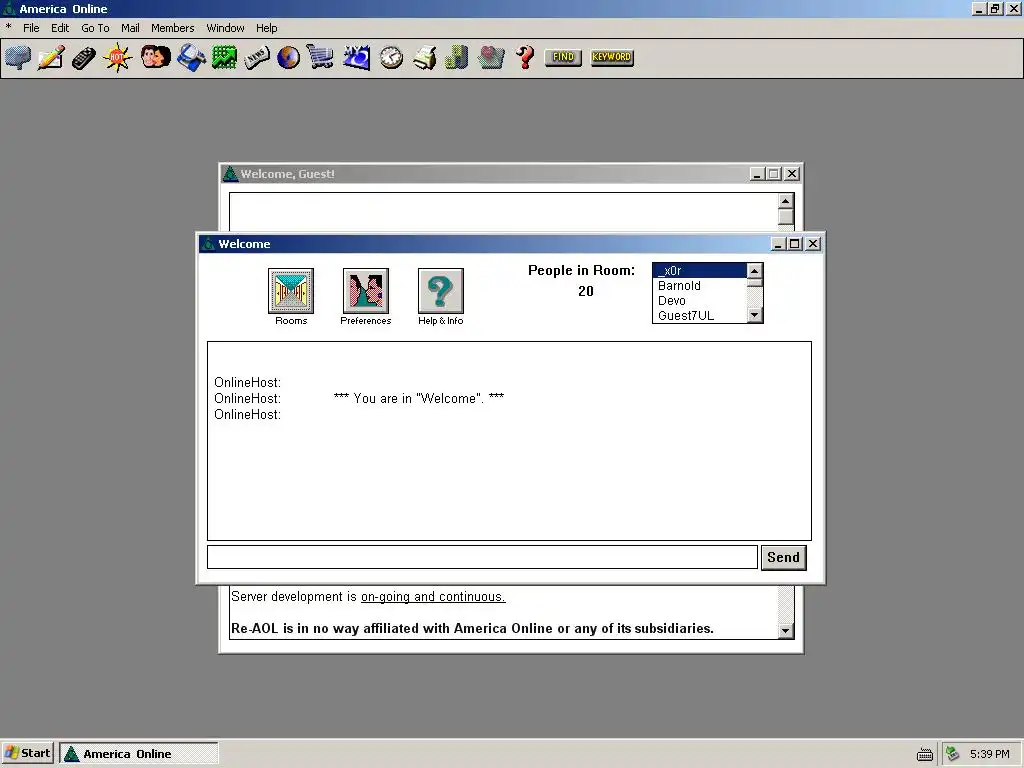Open the mailbox icon in toolbar

[x=18, y=57]
